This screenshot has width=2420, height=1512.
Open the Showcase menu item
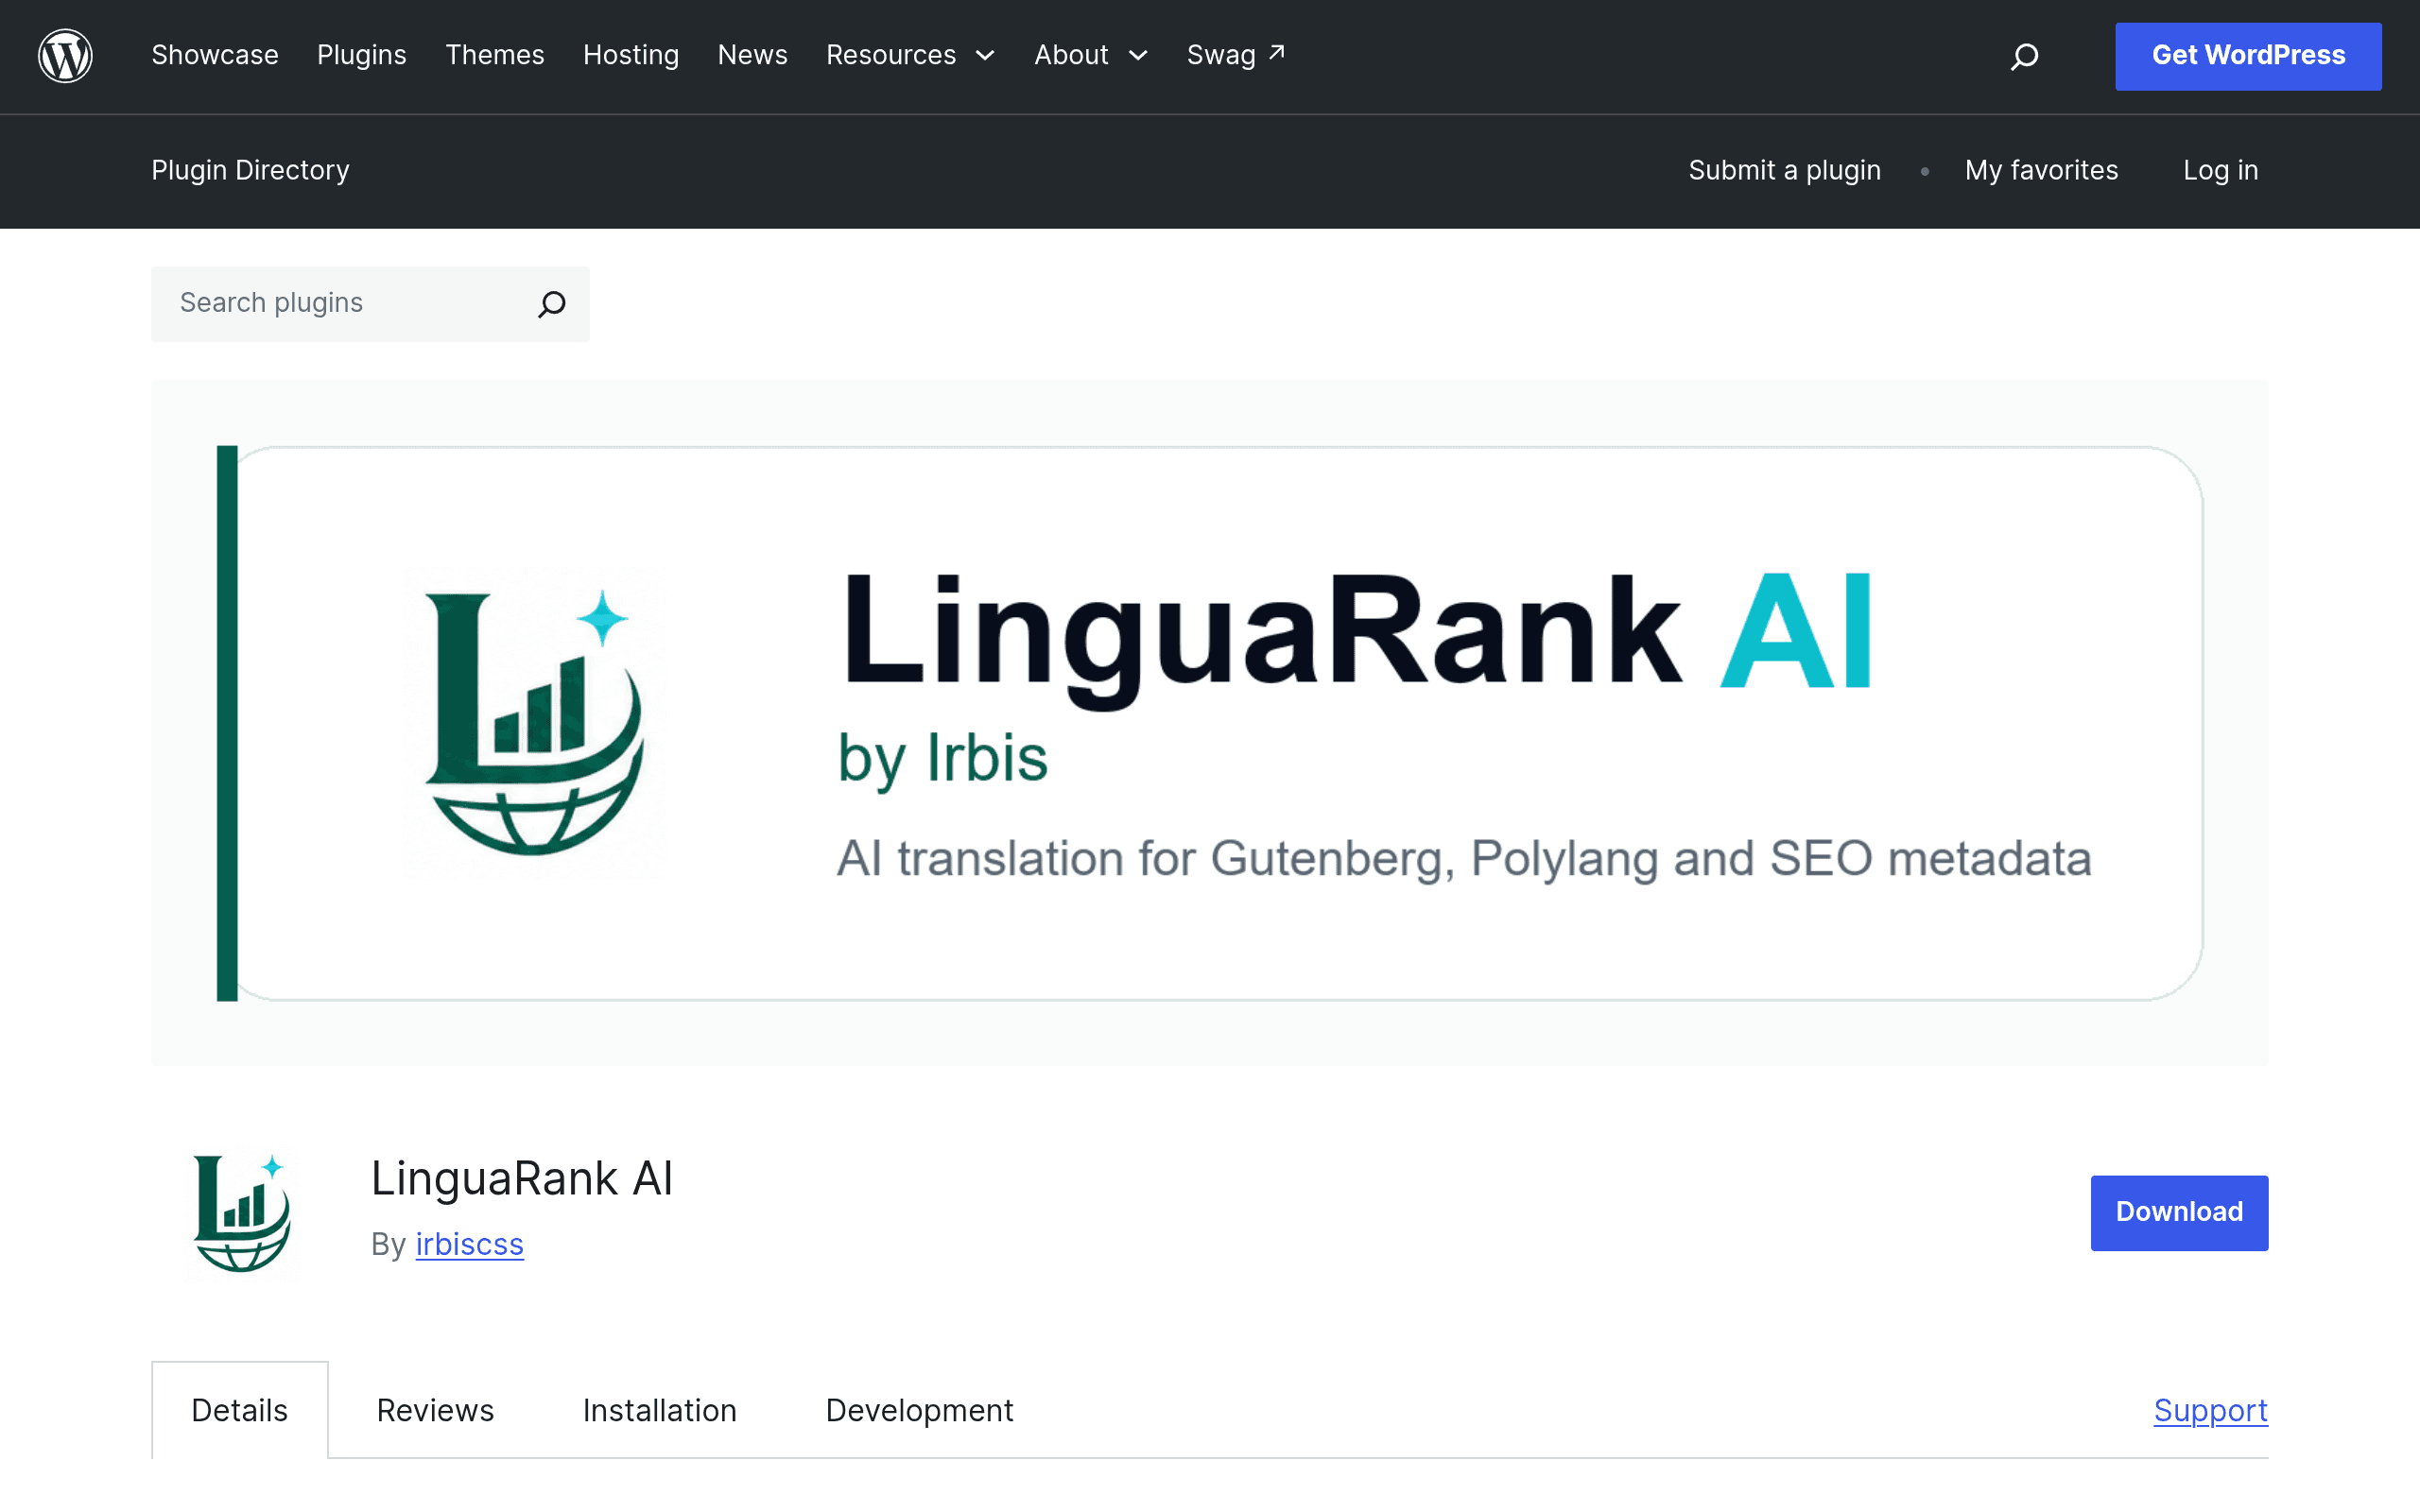tap(215, 55)
